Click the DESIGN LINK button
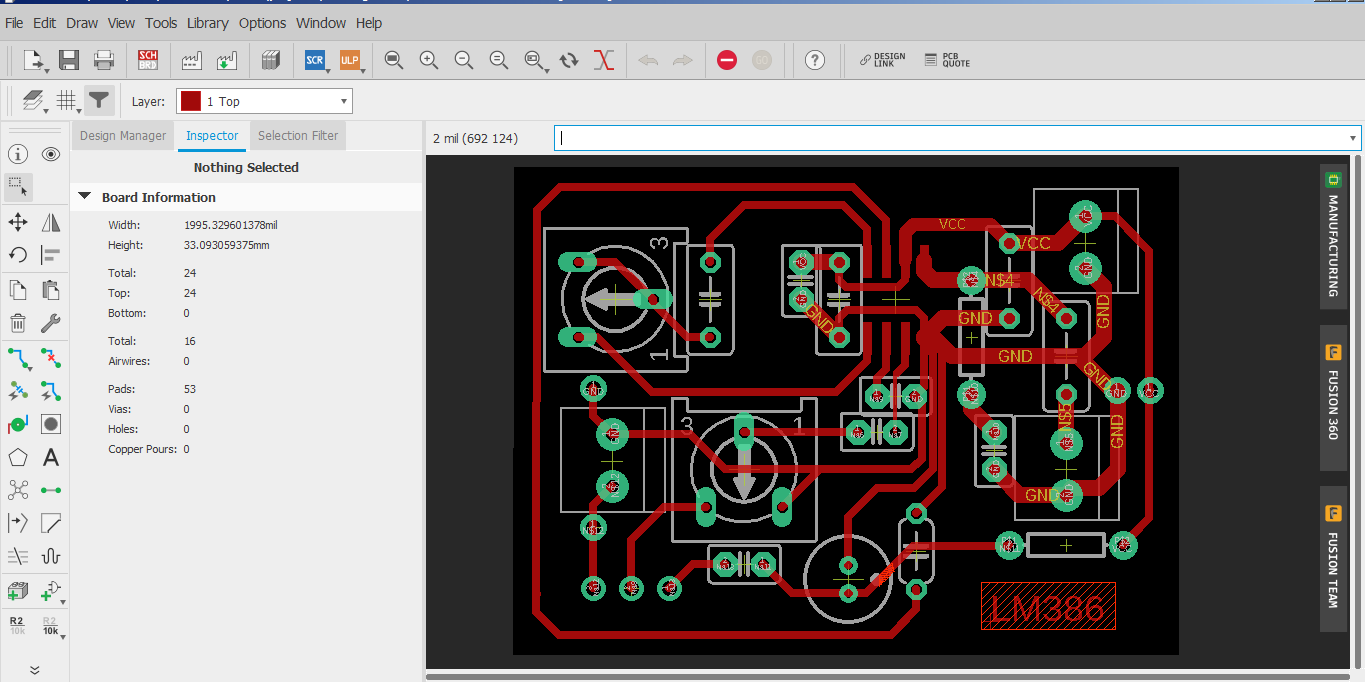This screenshot has width=1365, height=682. pos(878,60)
